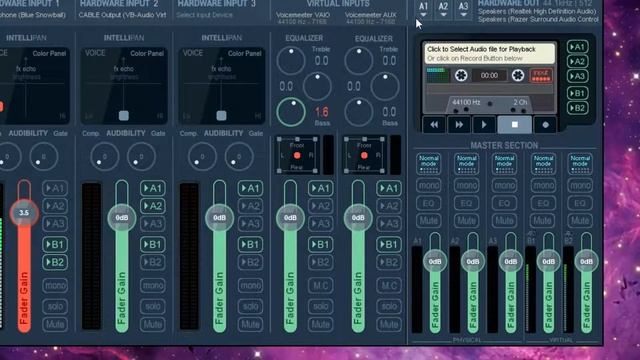Toggle cassette B2 output routing
The image size is (640, 360).
tap(577, 108)
